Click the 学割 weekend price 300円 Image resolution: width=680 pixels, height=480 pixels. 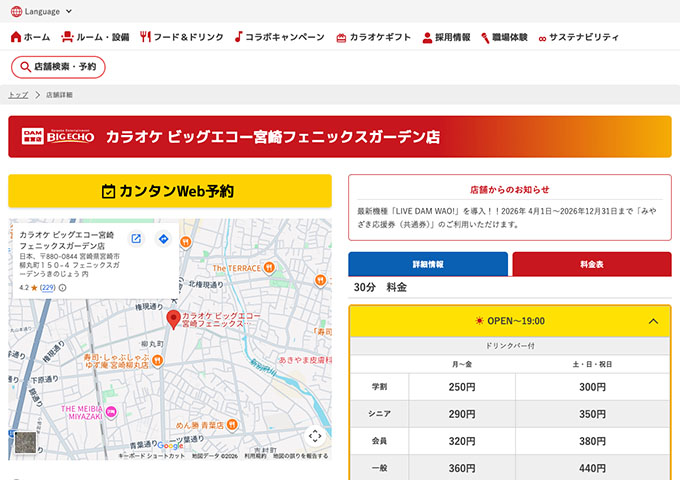592,387
